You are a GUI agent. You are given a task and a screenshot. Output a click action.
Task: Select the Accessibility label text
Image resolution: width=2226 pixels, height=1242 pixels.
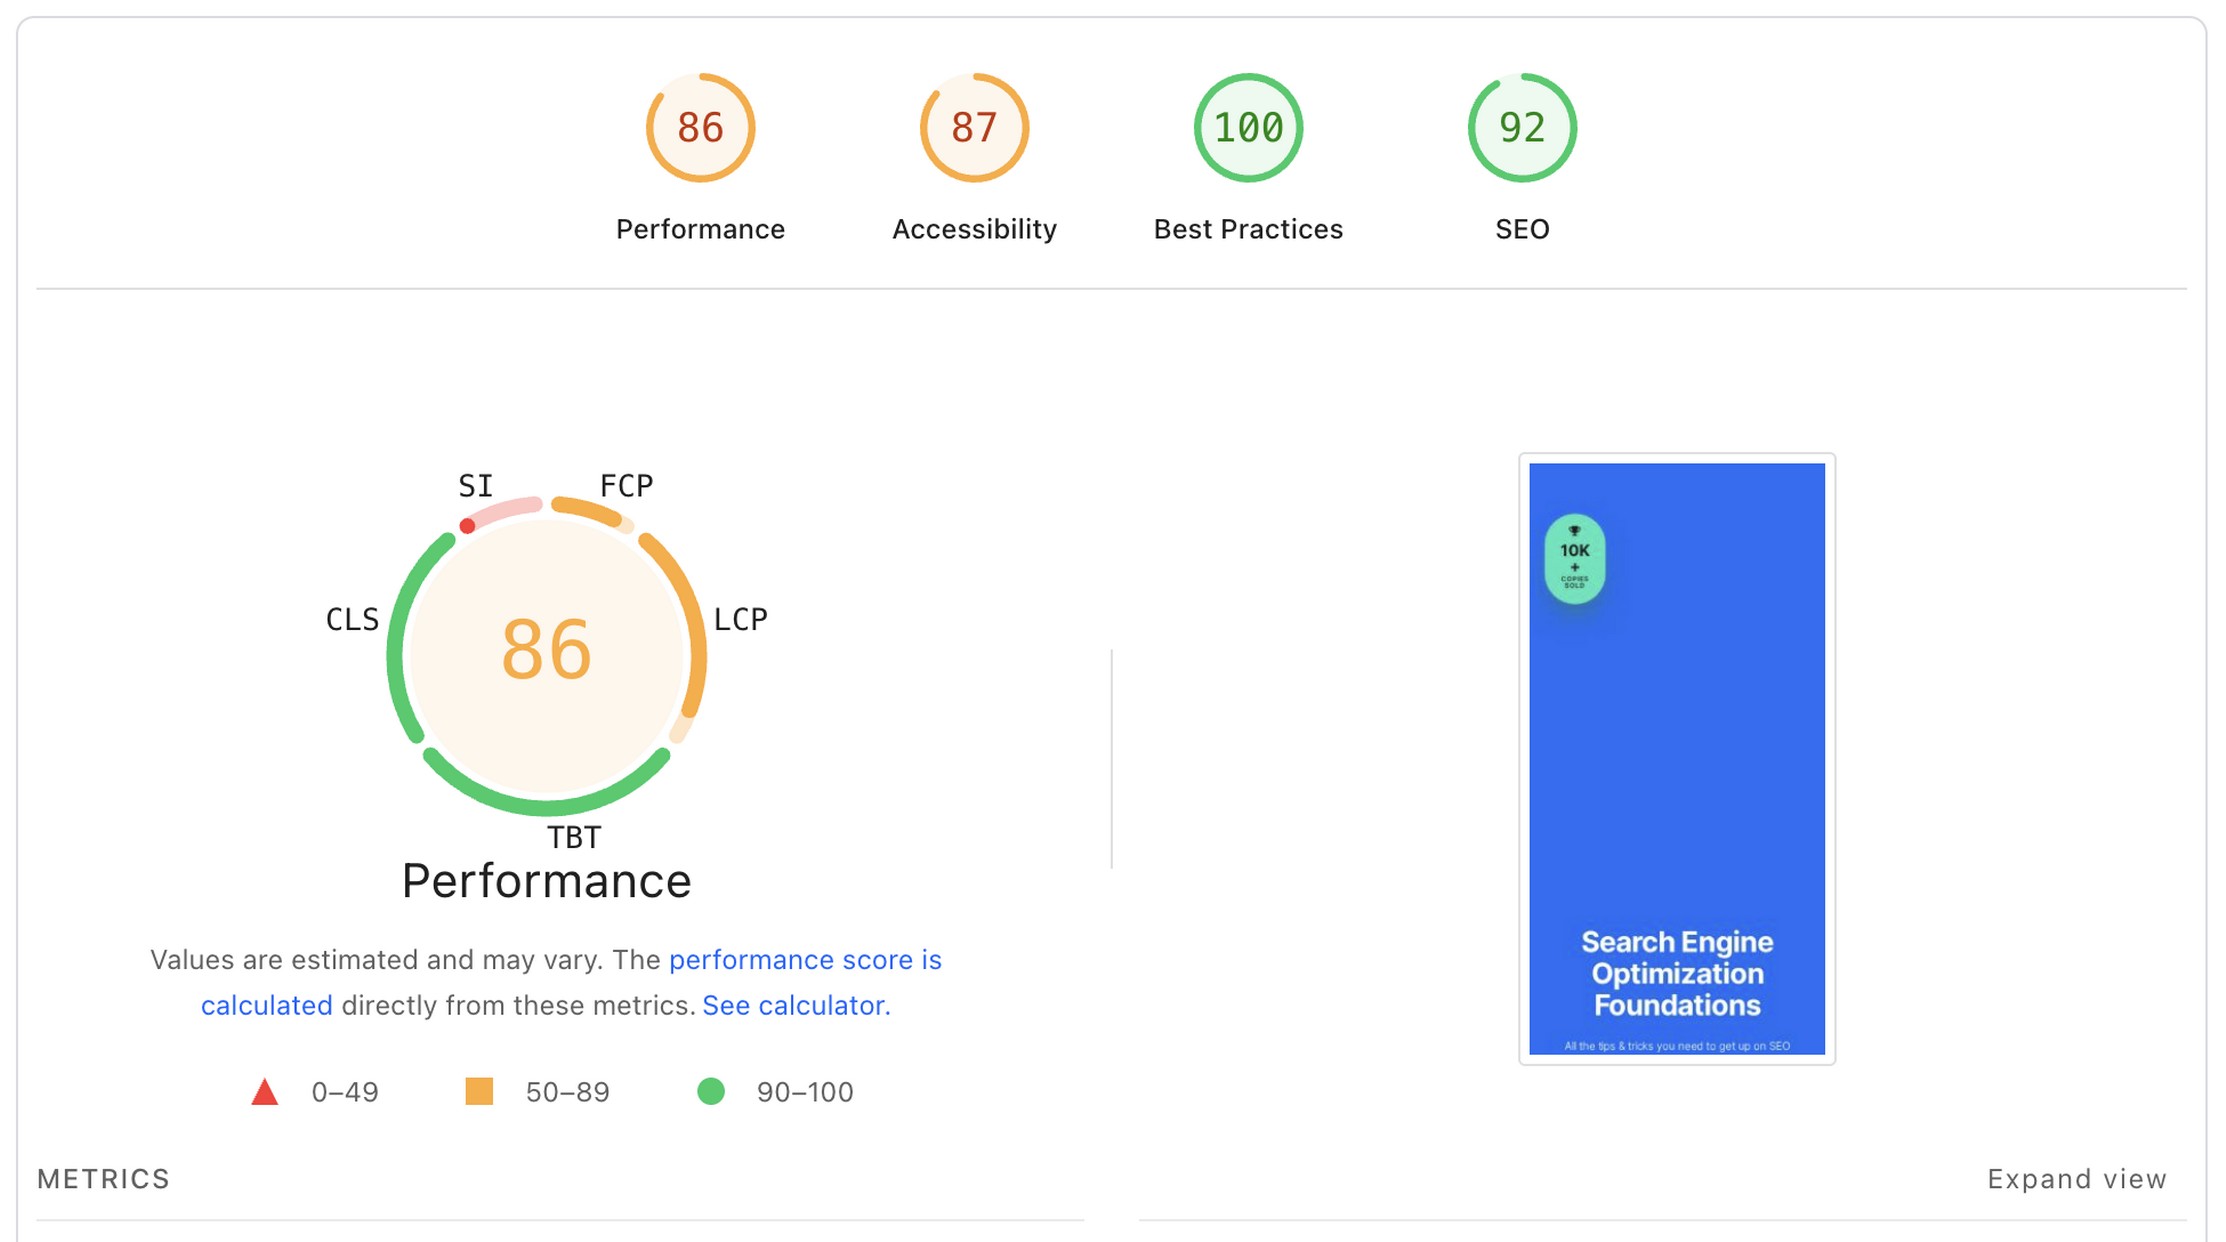973,228
